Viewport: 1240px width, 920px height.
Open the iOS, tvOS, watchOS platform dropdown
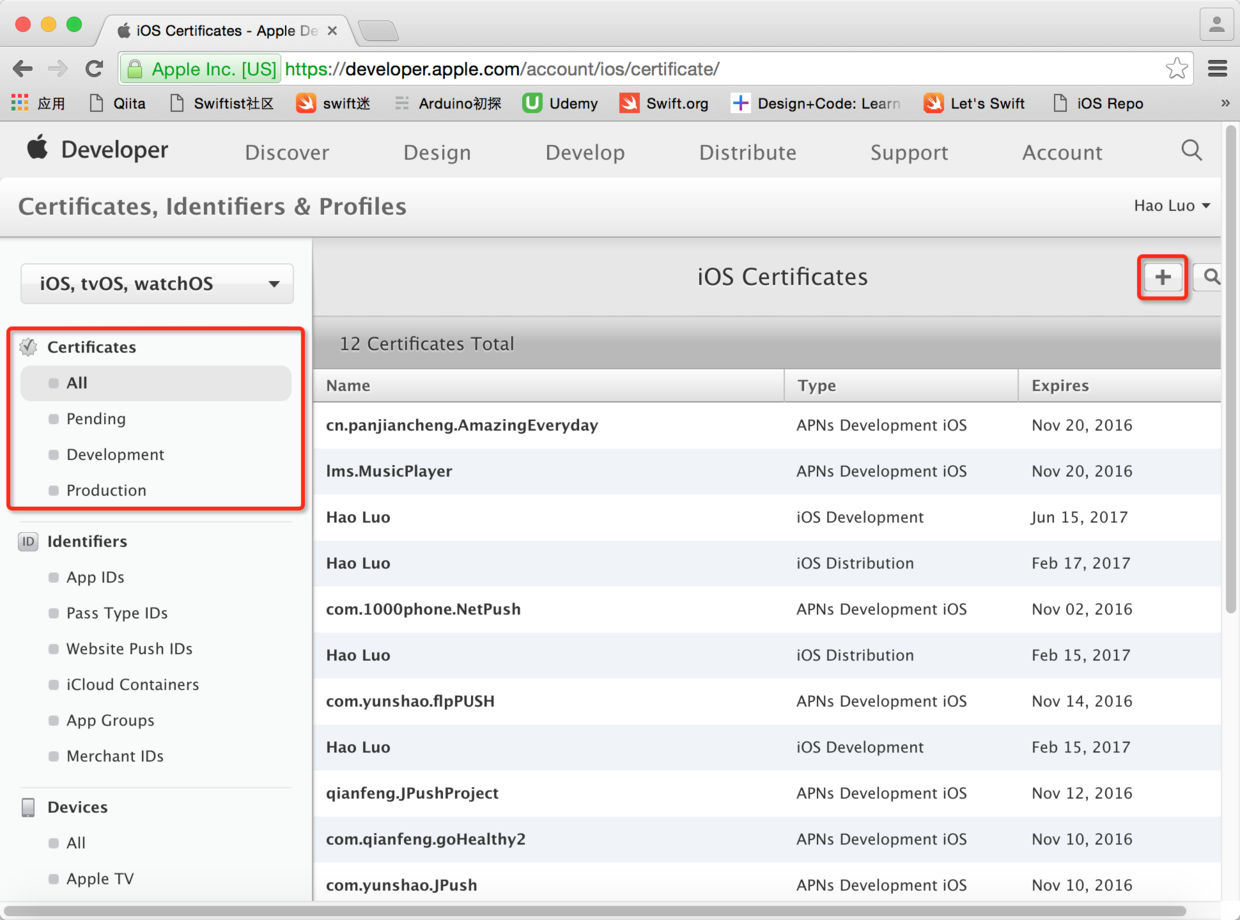tap(157, 284)
